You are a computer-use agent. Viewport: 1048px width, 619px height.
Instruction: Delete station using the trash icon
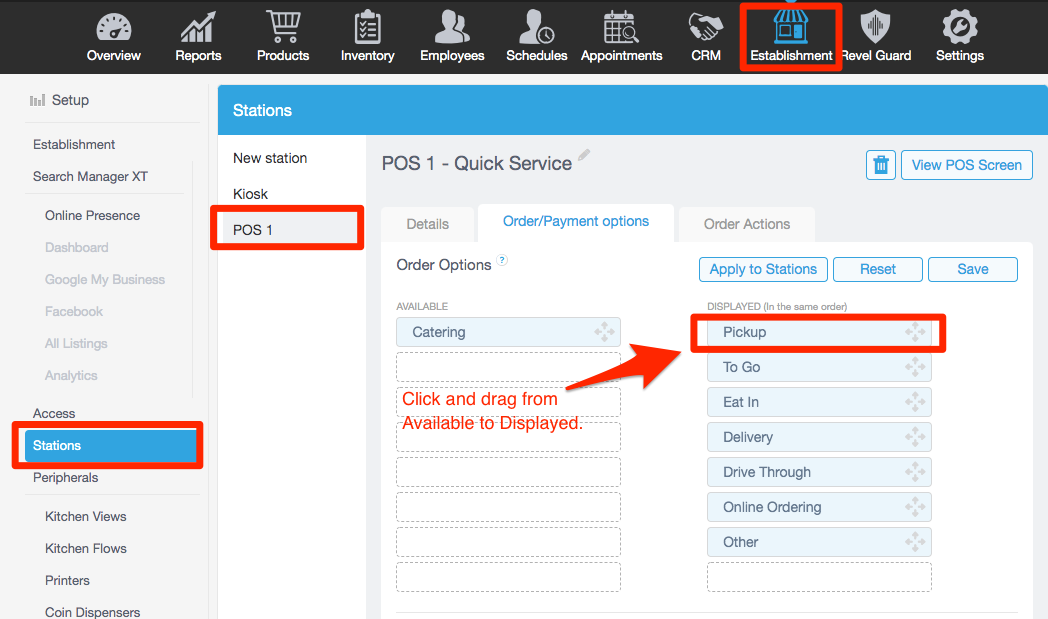(x=881, y=165)
